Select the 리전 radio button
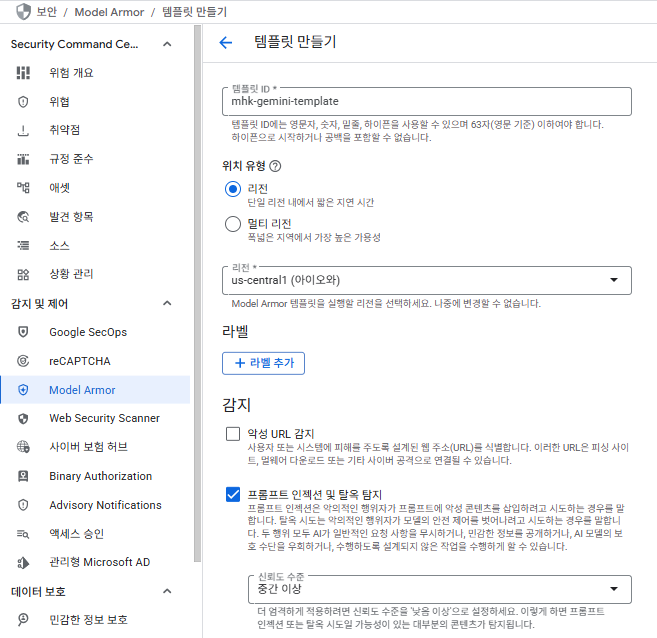 click(x=233, y=189)
